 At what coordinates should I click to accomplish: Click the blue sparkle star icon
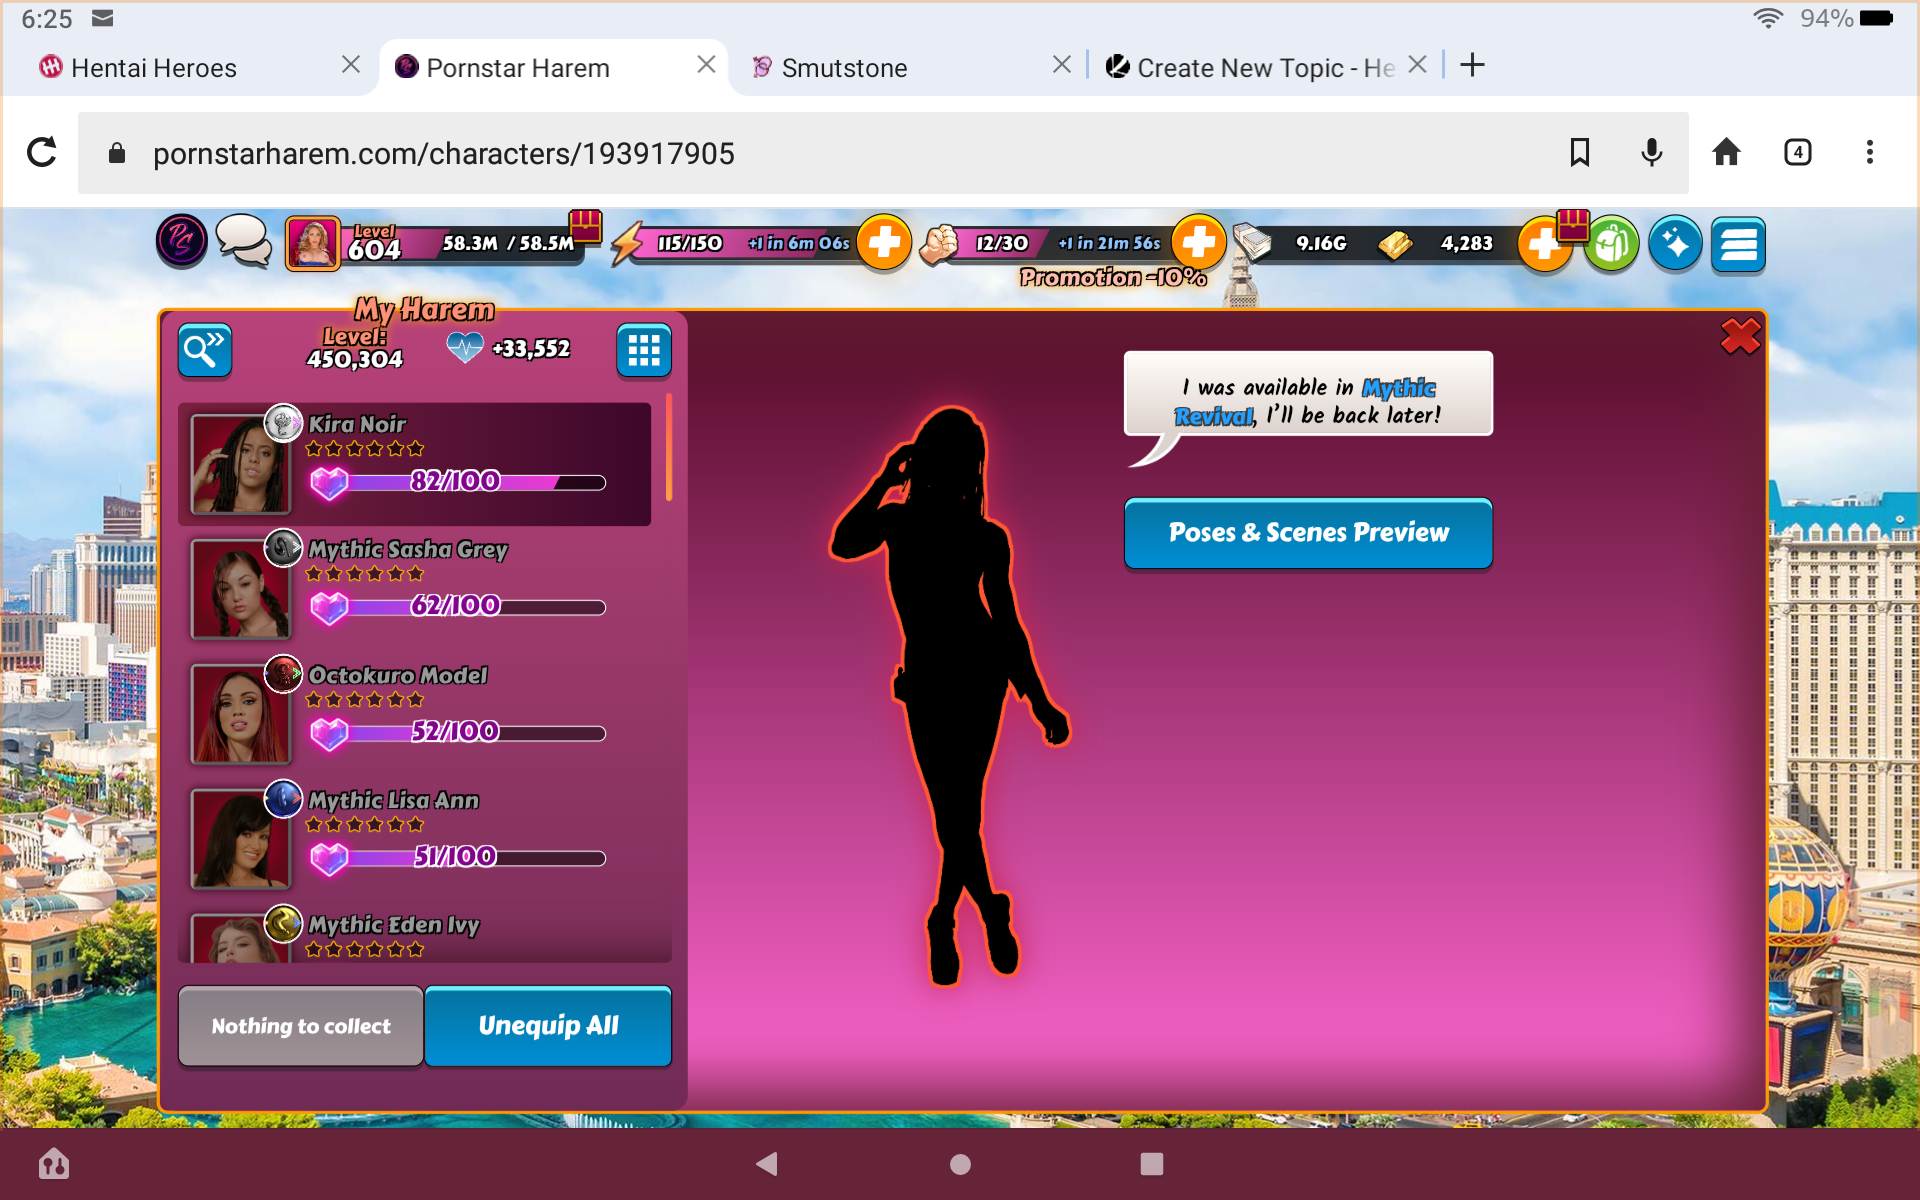pyautogui.click(x=1675, y=244)
